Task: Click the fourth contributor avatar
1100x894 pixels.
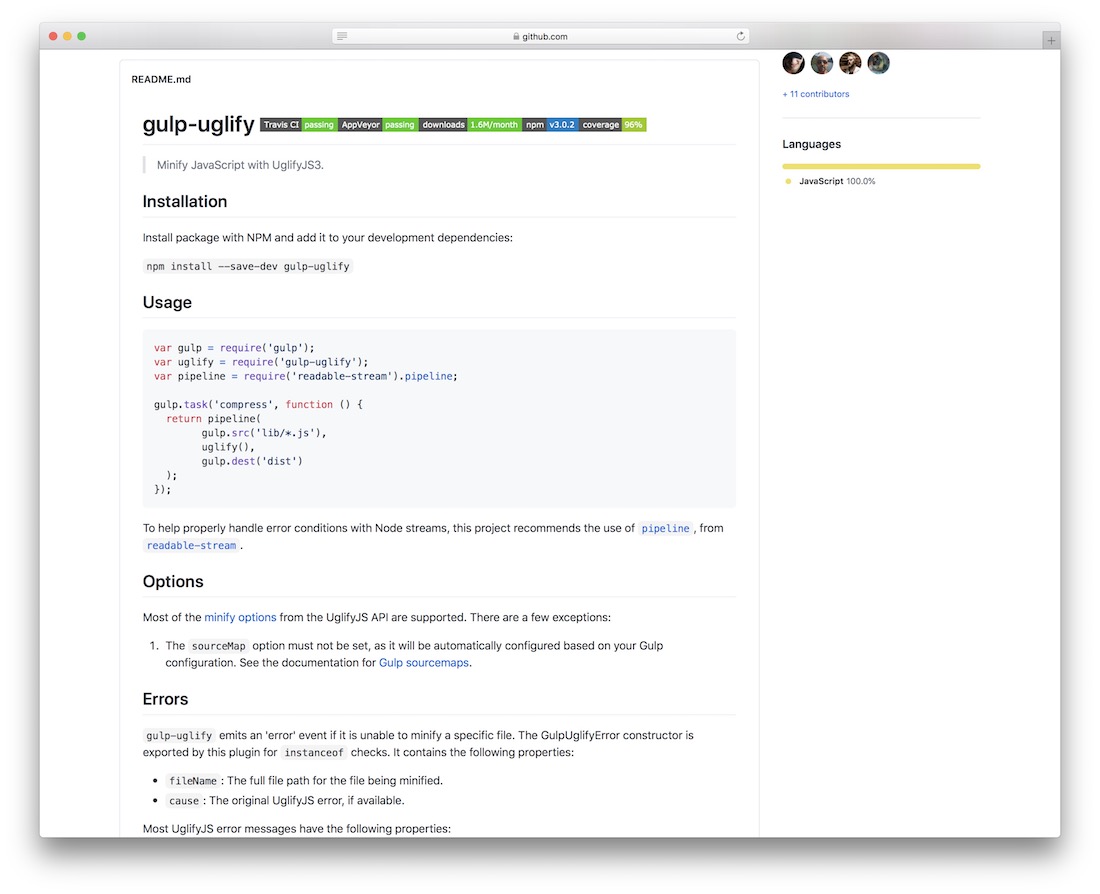Action: click(x=878, y=63)
